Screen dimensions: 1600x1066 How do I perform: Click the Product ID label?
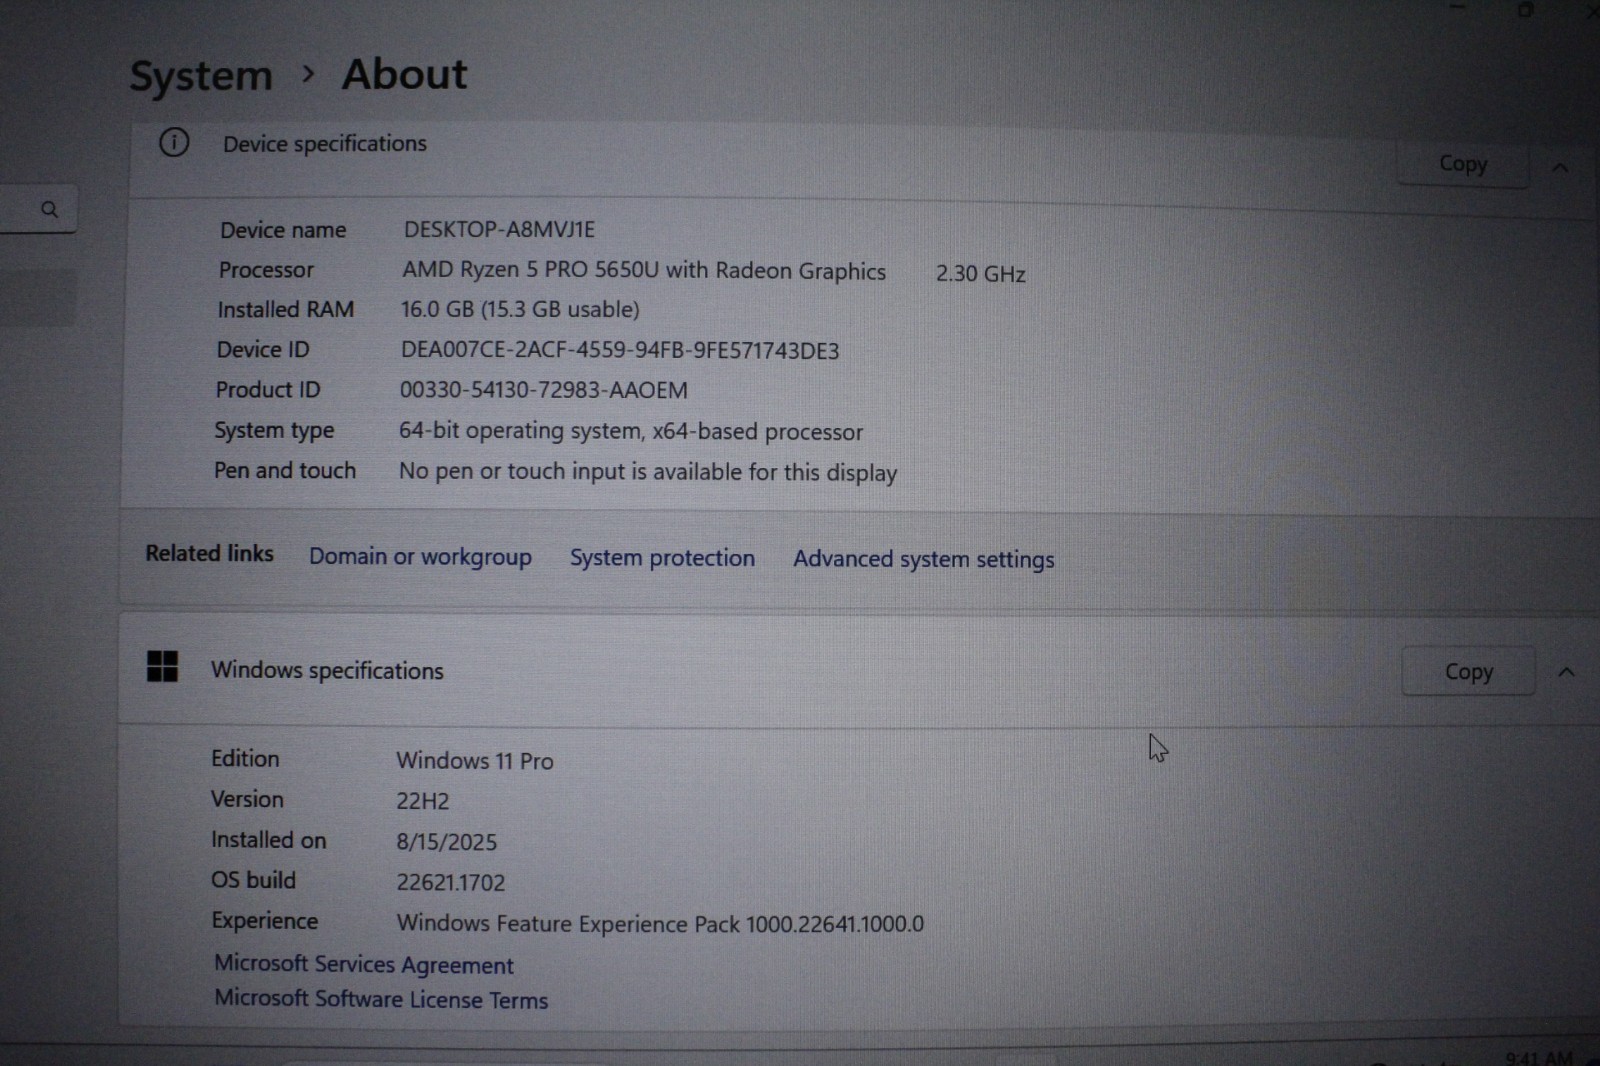pyautogui.click(x=268, y=390)
